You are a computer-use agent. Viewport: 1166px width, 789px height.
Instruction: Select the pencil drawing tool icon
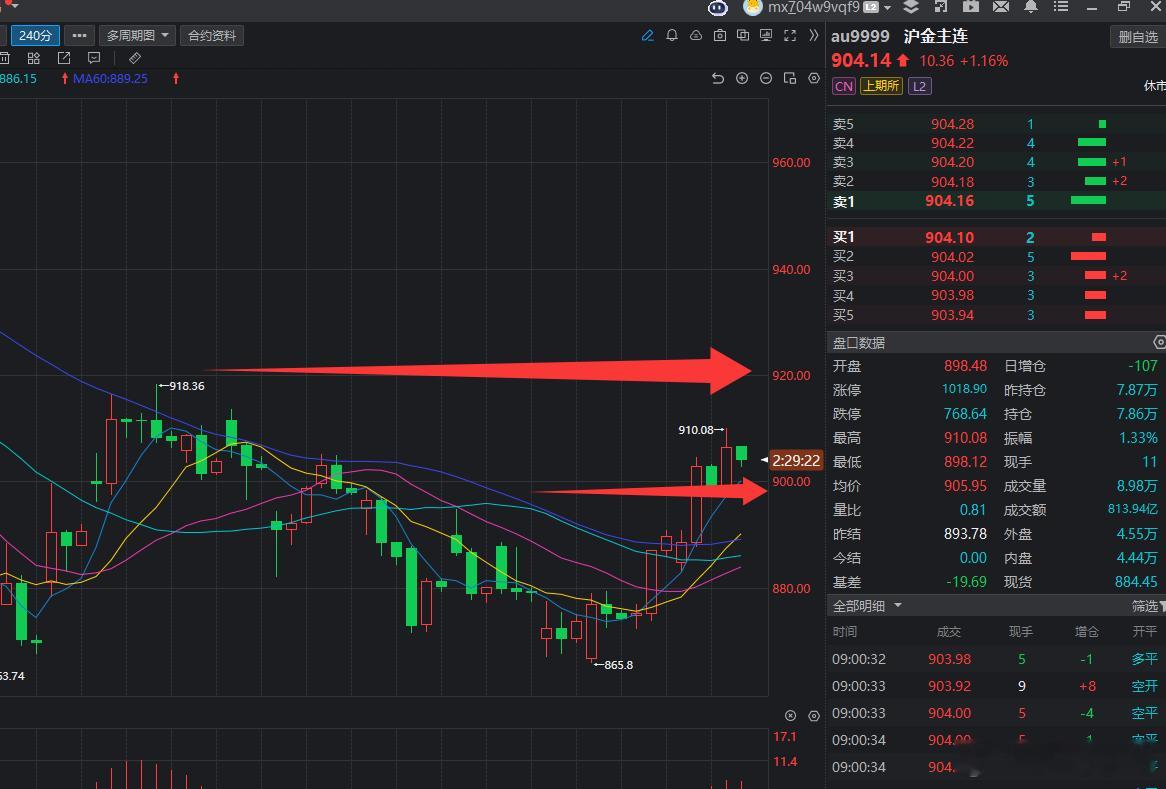pos(648,36)
